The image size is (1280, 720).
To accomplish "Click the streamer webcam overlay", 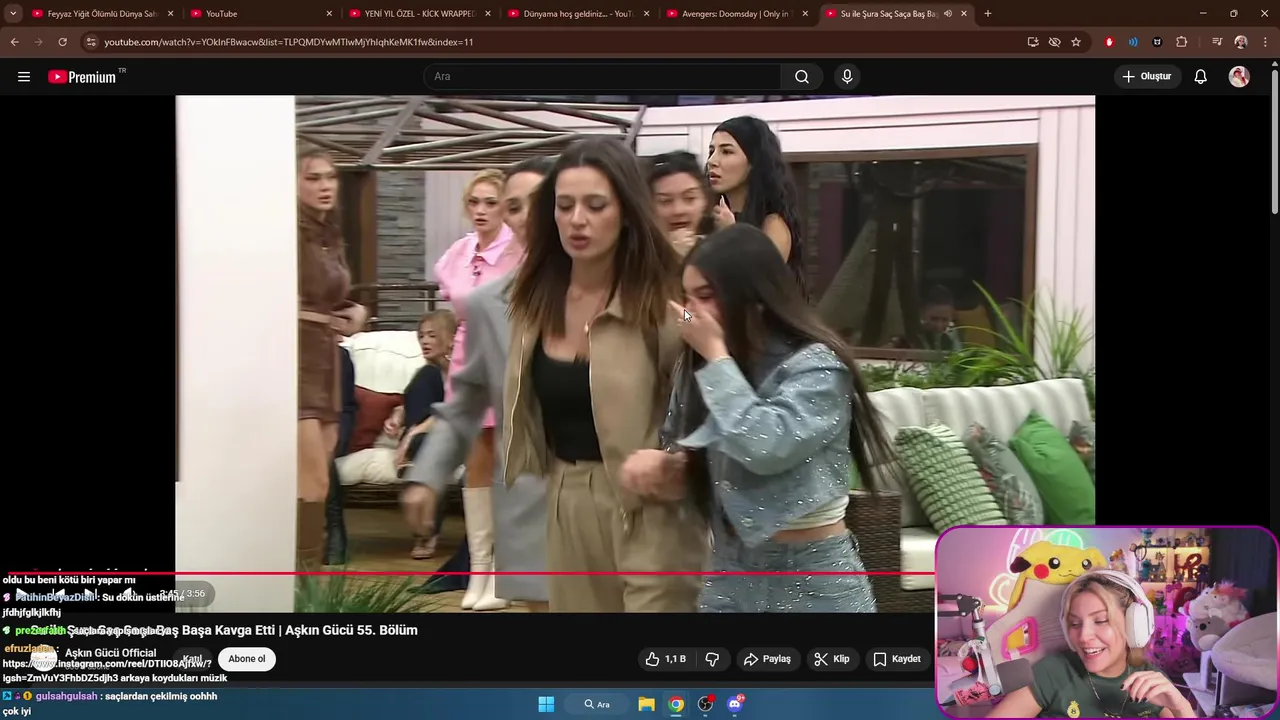I will [1107, 623].
